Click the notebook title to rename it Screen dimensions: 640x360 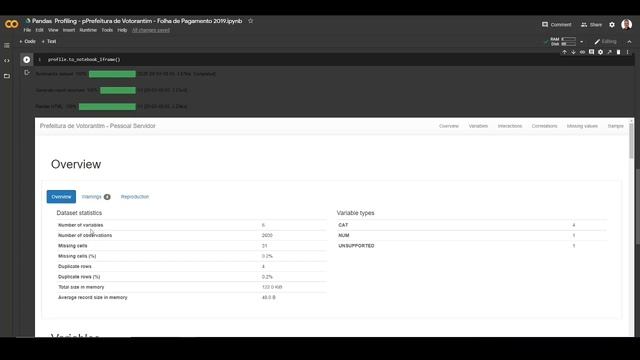click(137, 21)
